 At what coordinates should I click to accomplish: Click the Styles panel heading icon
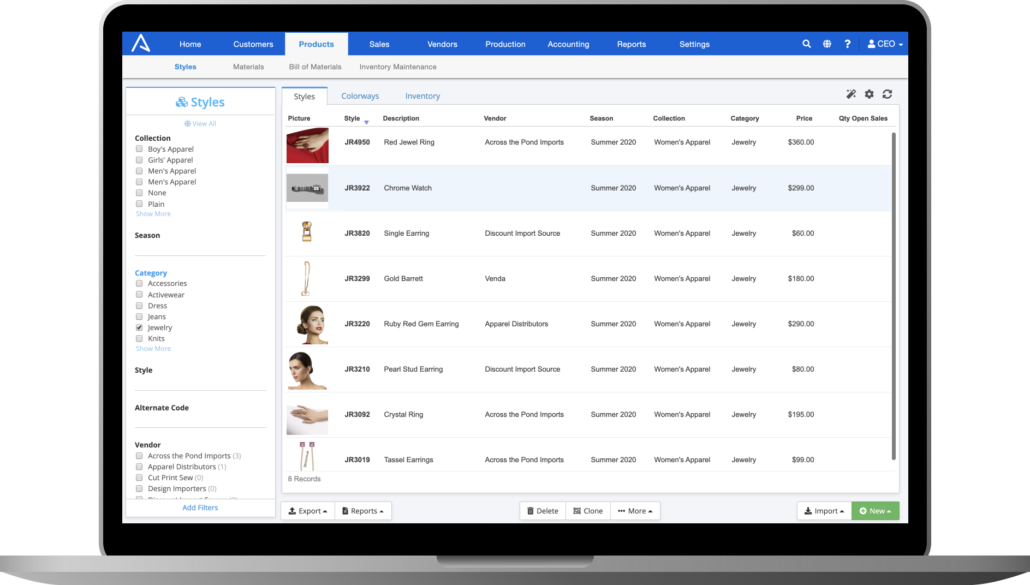click(x=181, y=102)
